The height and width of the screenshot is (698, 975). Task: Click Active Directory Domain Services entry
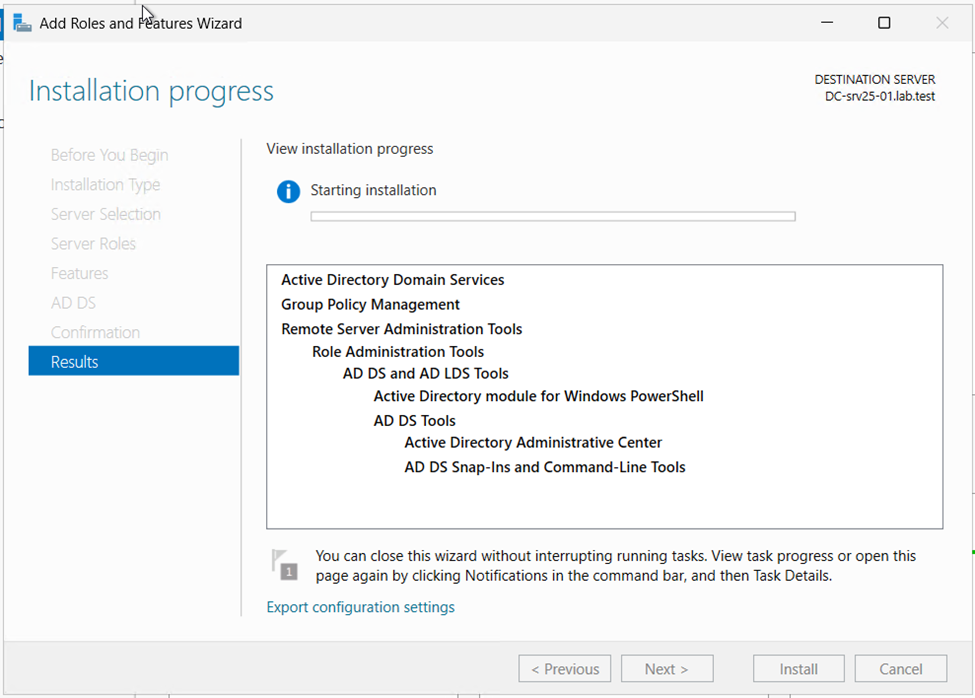[392, 280]
